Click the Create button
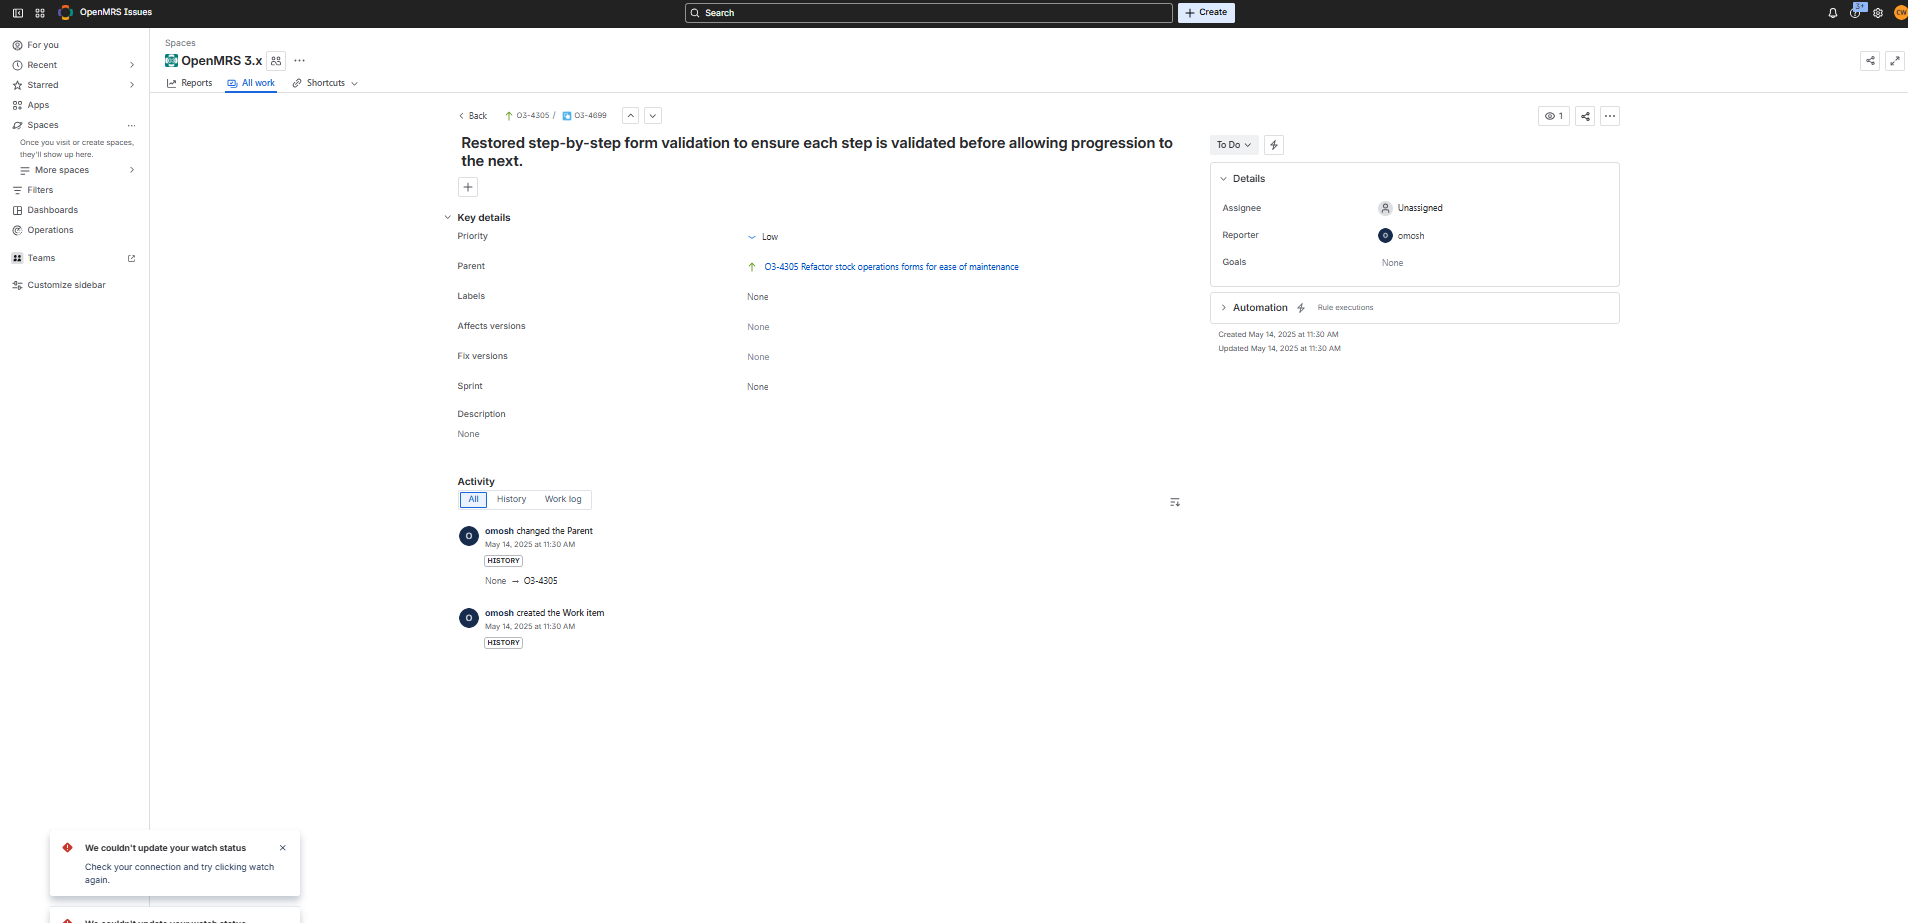The height and width of the screenshot is (923, 1908). point(1206,13)
